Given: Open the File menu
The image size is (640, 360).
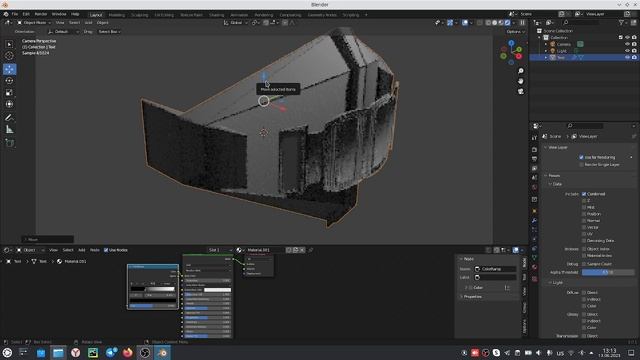Looking at the screenshot, I should click(x=15, y=14).
